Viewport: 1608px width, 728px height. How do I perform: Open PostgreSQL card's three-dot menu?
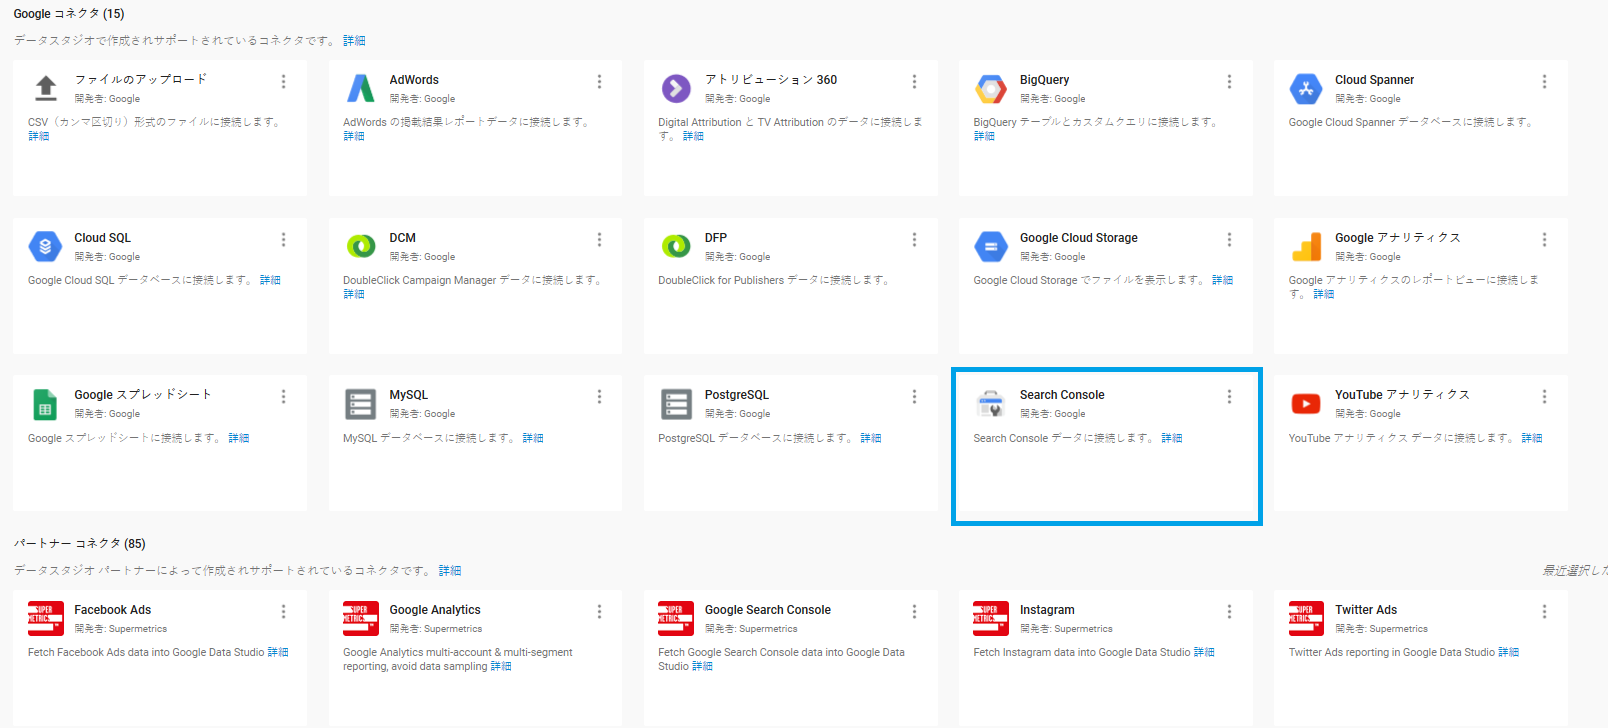[x=914, y=397]
